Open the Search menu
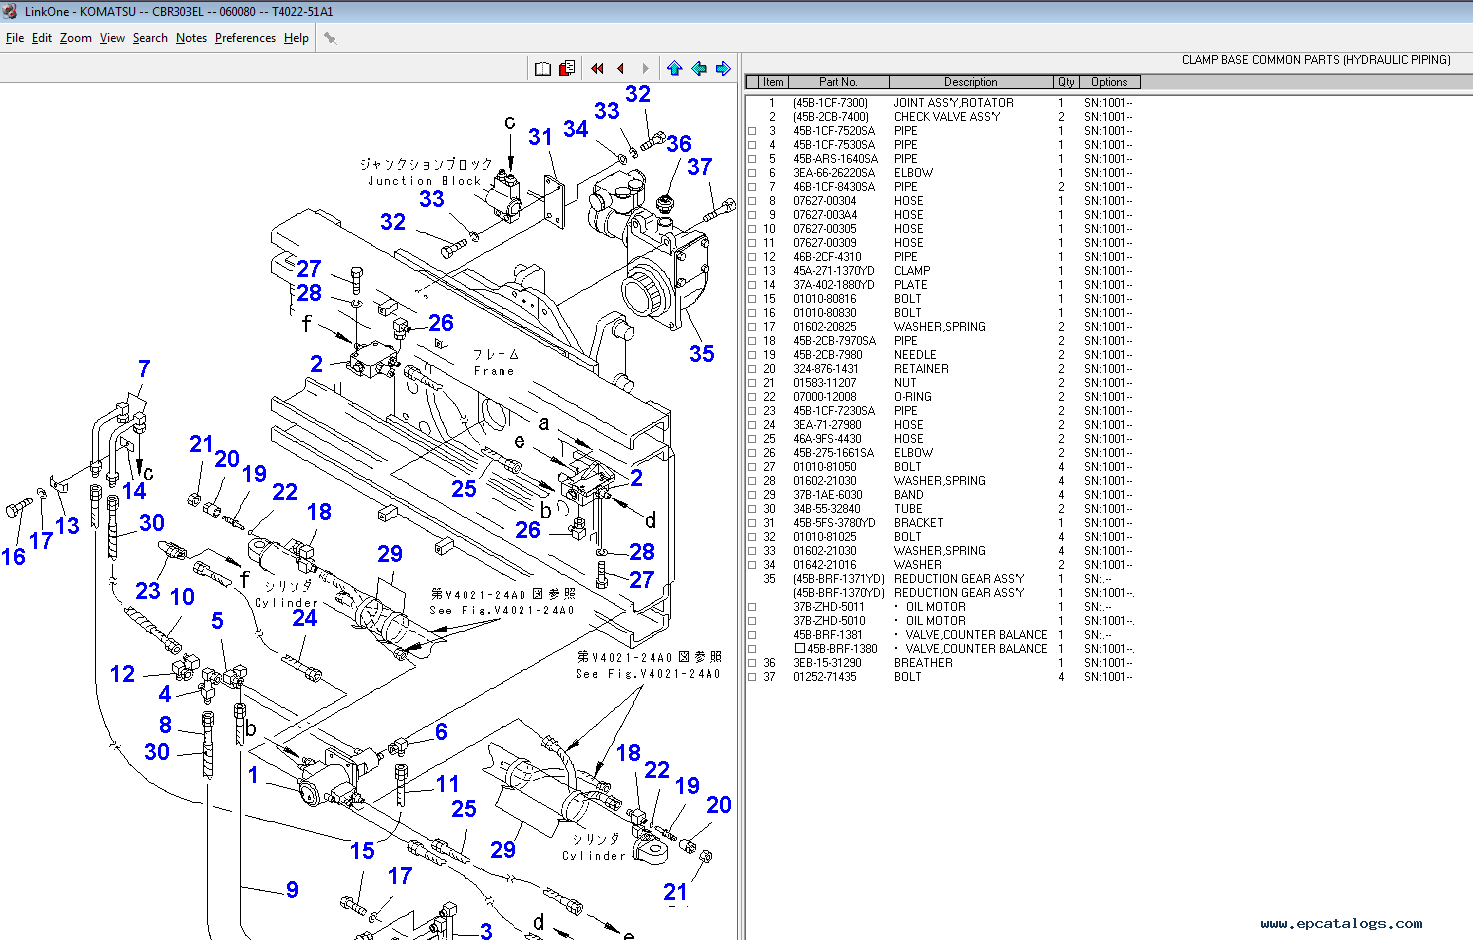 point(150,38)
